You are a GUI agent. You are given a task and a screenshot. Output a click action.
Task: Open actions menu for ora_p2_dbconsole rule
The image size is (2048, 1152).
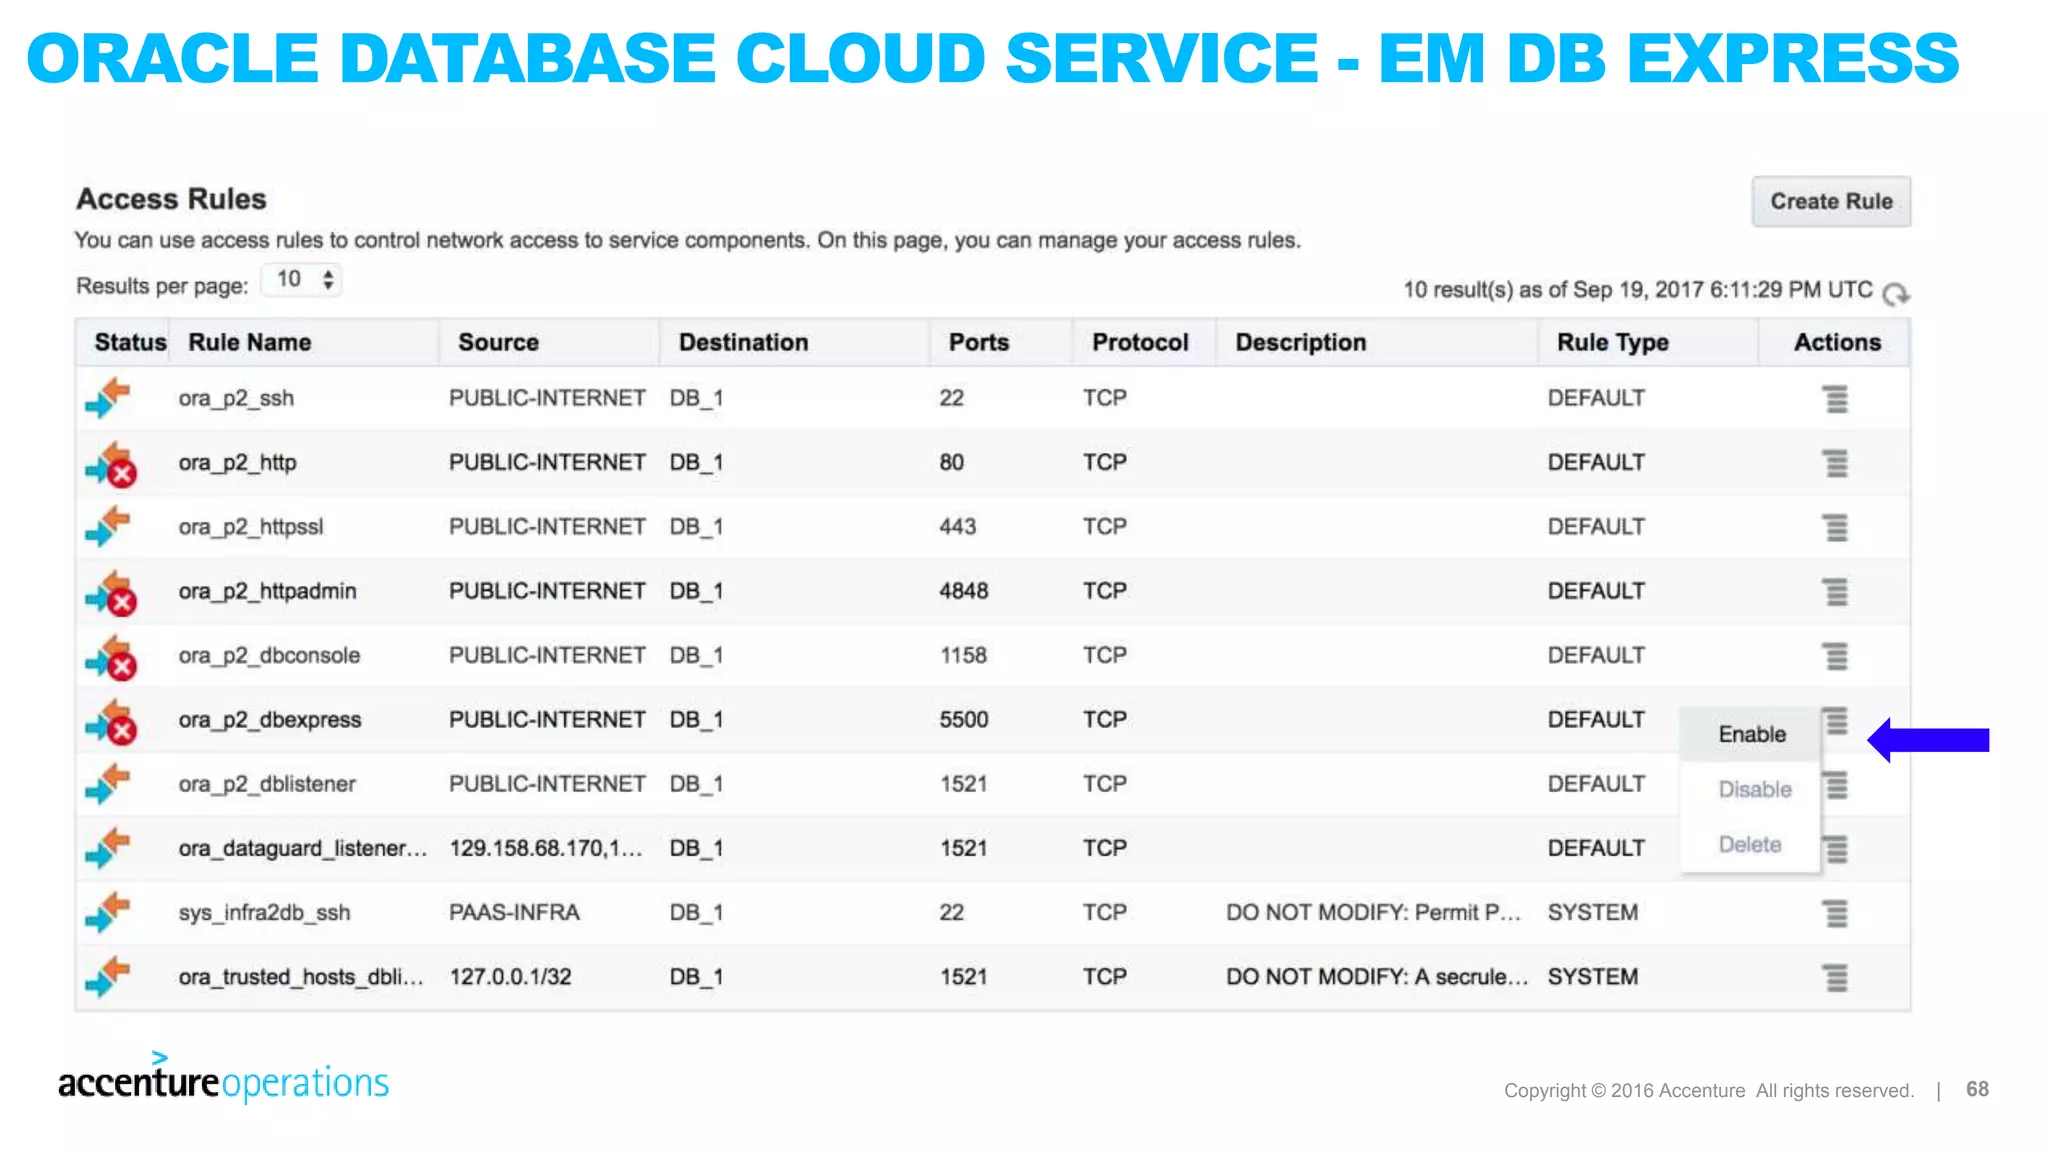click(1835, 656)
